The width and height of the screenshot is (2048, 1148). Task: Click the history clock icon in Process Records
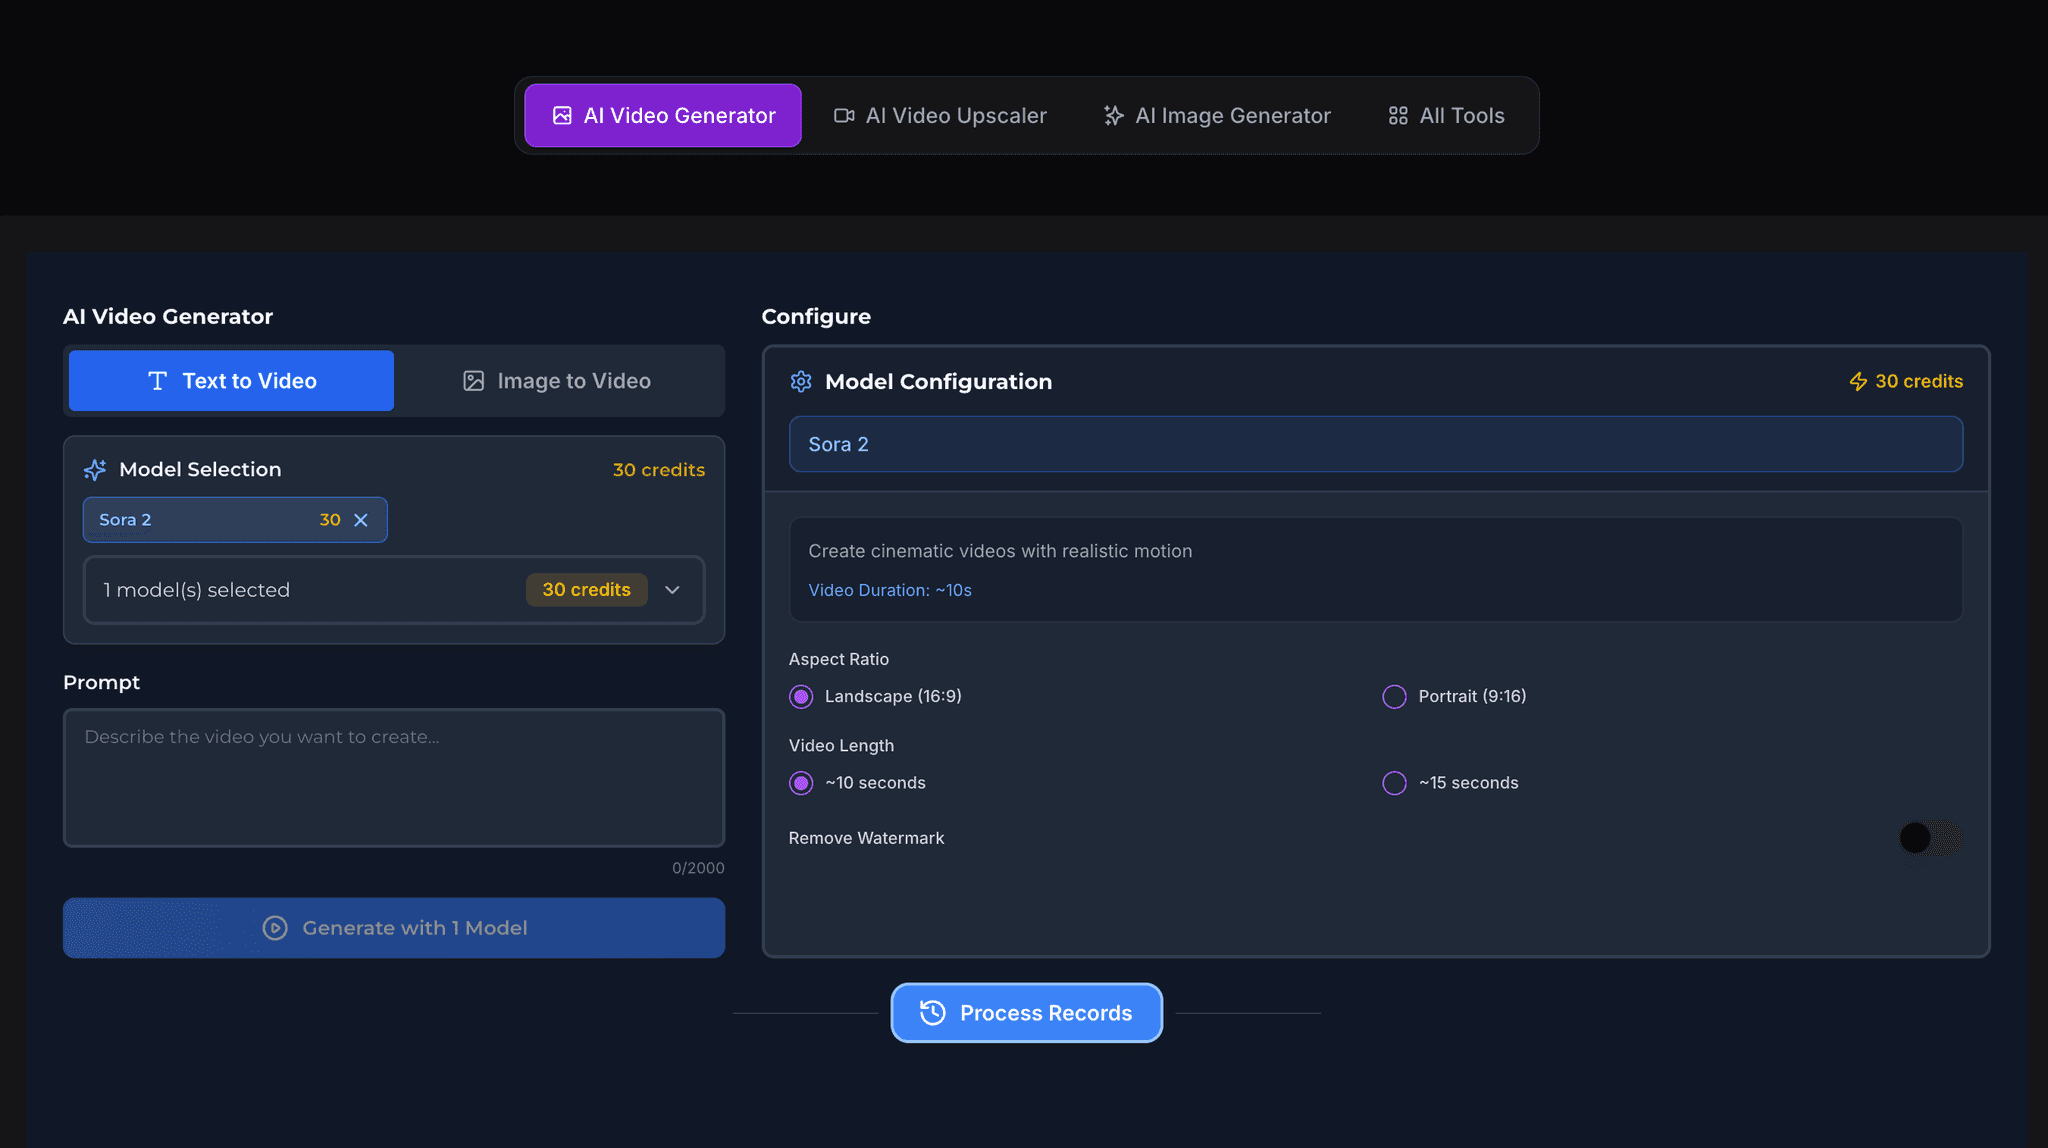click(932, 1013)
